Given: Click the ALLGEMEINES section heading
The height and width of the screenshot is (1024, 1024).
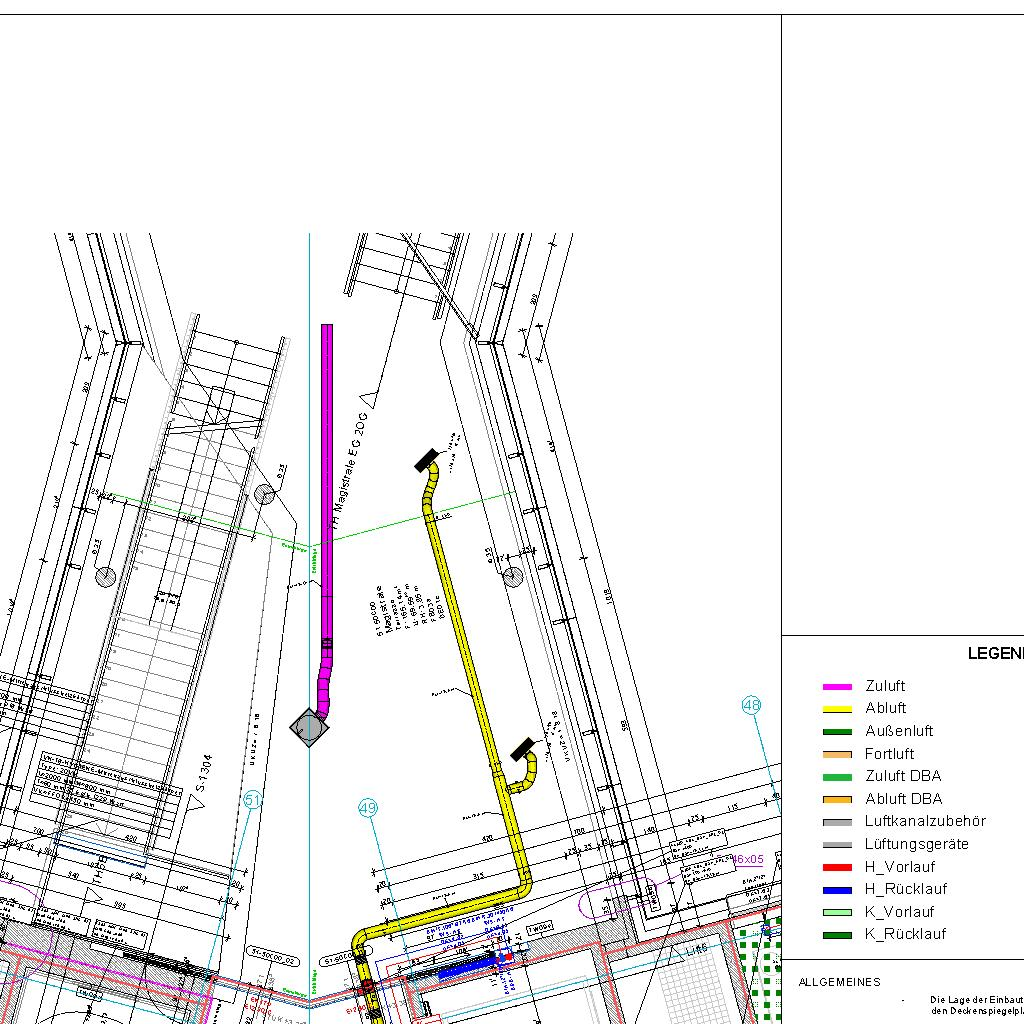Looking at the screenshot, I should click(839, 982).
